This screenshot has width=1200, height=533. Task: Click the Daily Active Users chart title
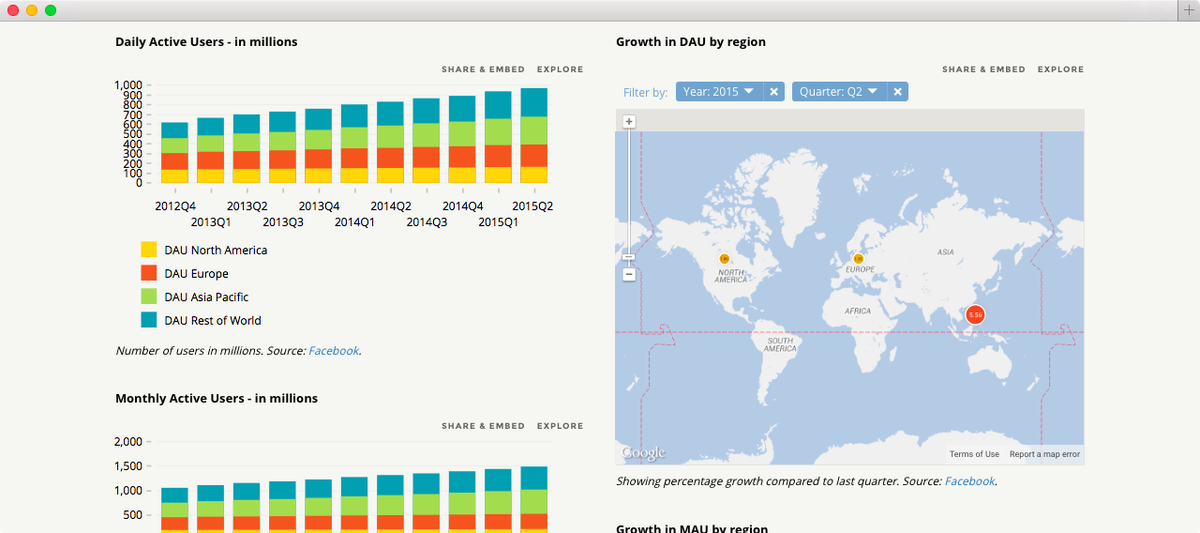[x=206, y=42]
